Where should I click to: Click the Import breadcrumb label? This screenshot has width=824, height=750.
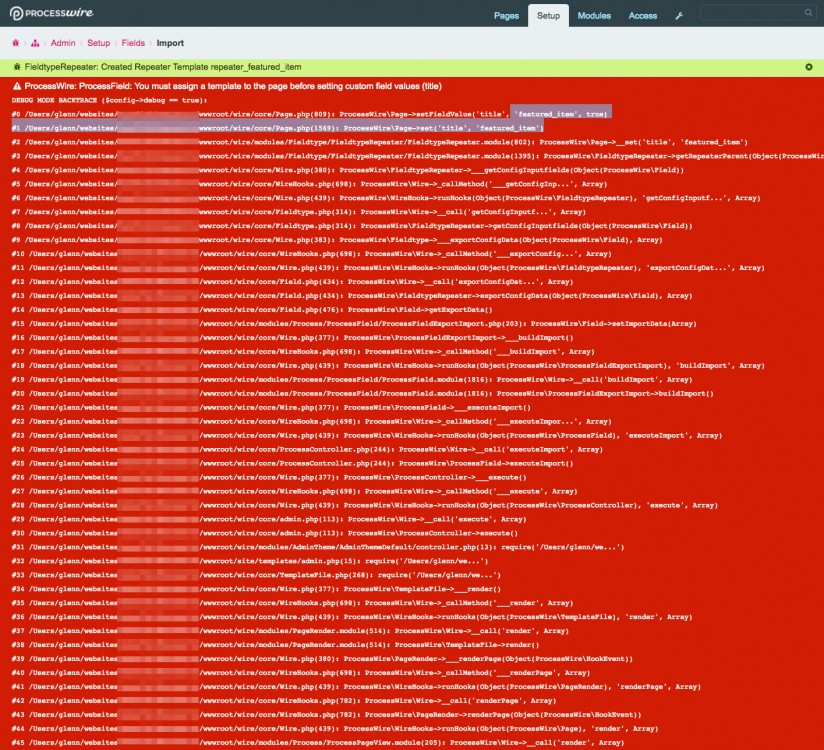click(170, 44)
